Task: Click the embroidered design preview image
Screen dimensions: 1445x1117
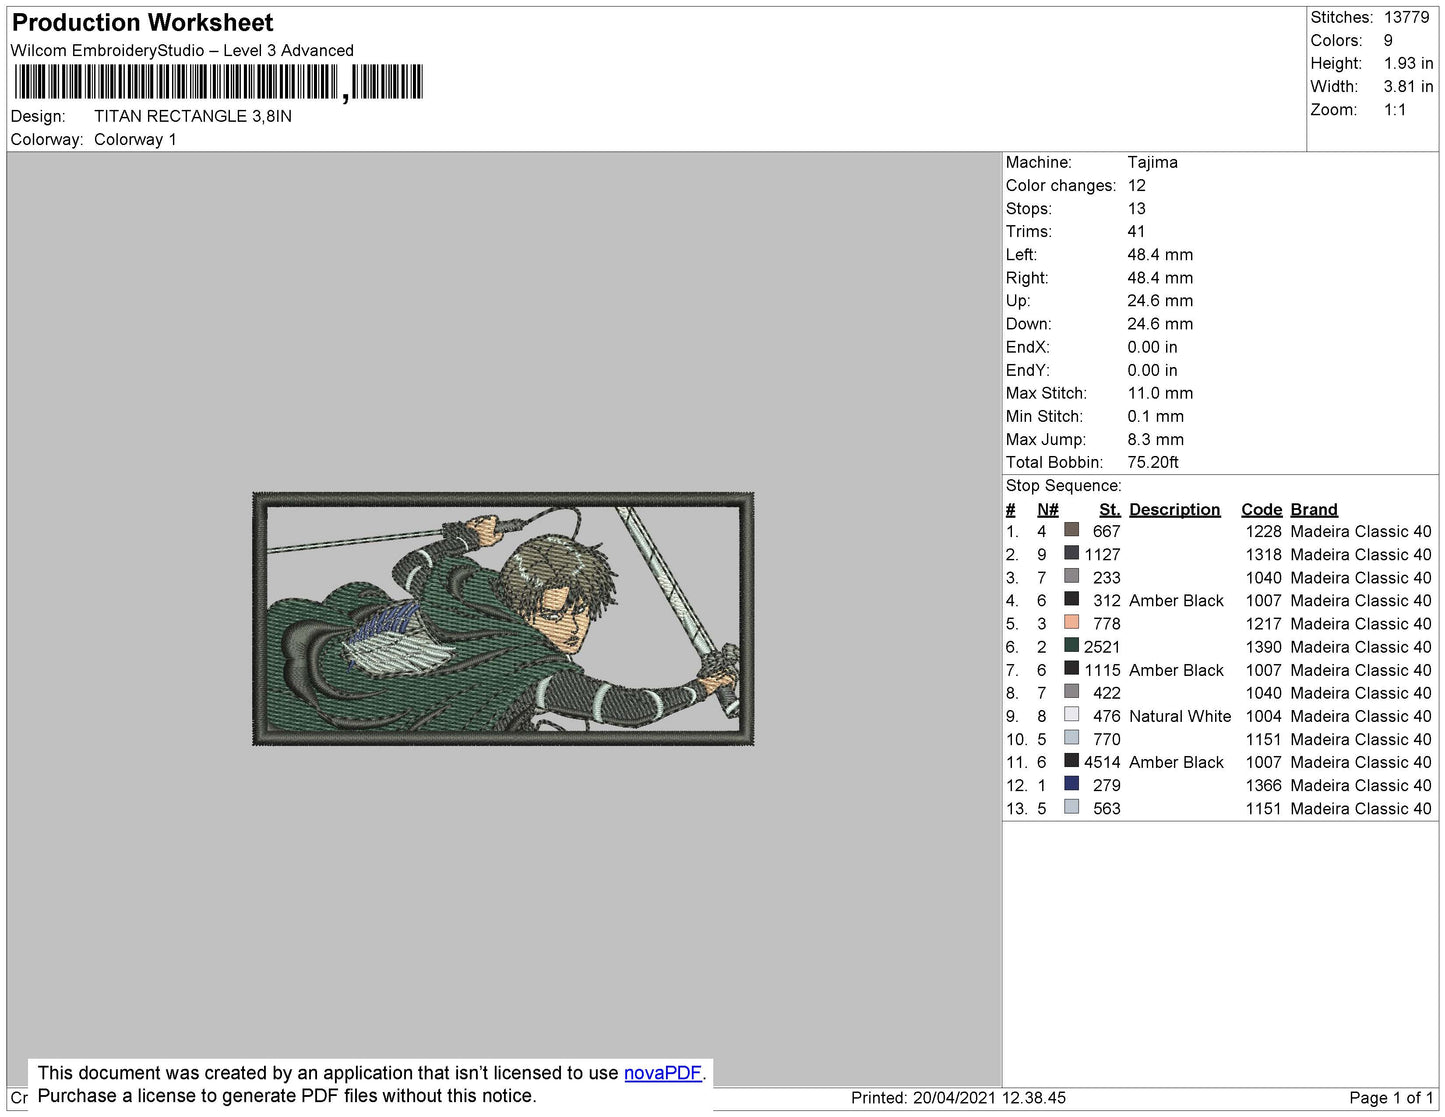Action: click(503, 619)
